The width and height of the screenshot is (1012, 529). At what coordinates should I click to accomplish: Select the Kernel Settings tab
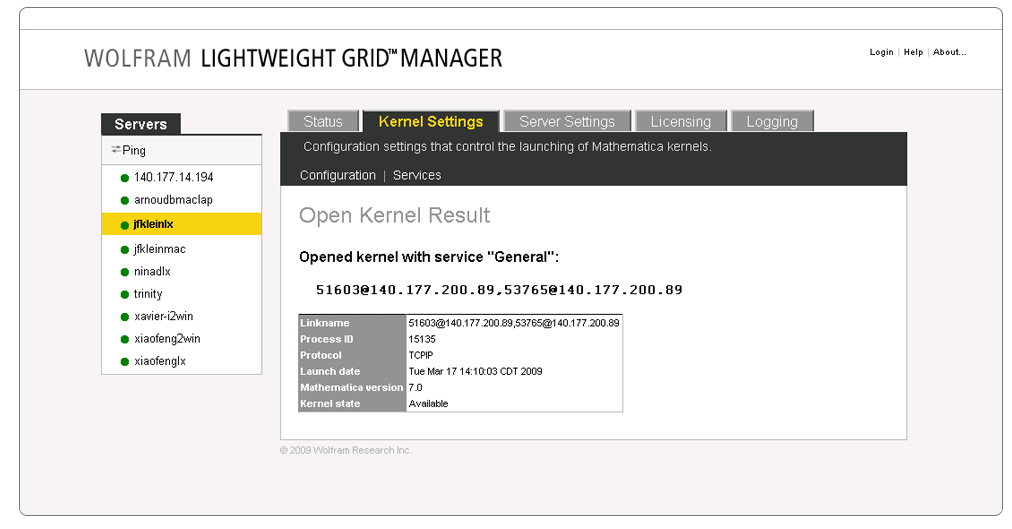coord(431,121)
